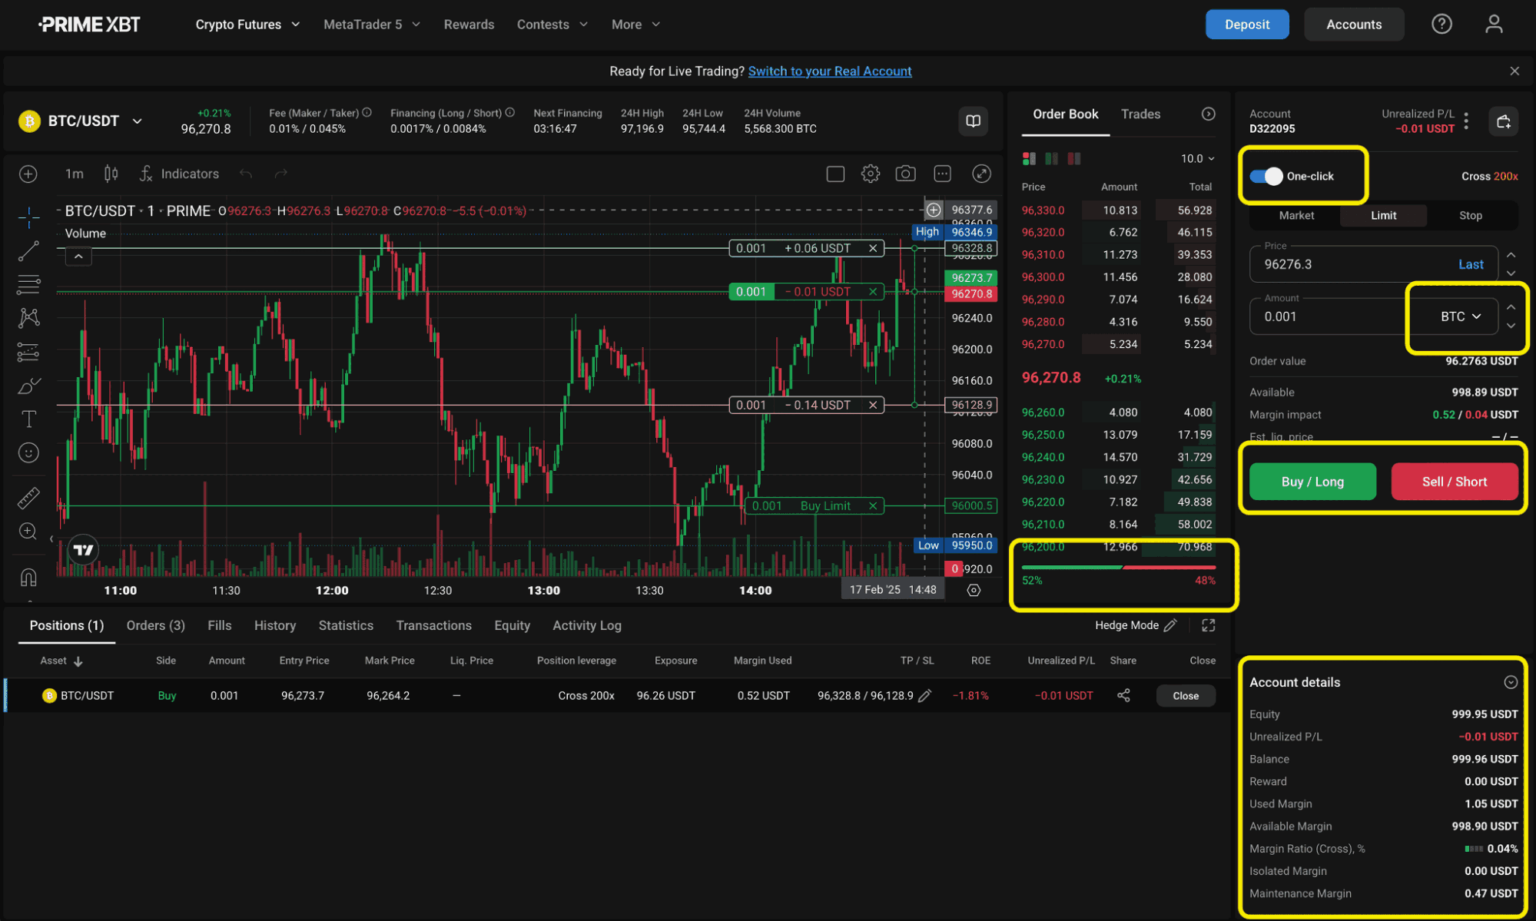Change order book price grouping from 10.0
The image size is (1536, 921).
click(1197, 158)
